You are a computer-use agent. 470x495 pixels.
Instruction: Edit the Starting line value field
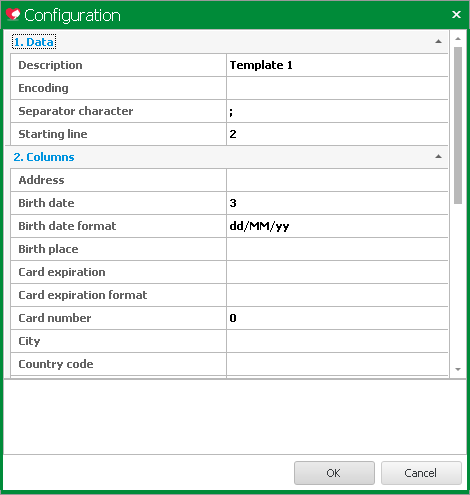[337, 134]
